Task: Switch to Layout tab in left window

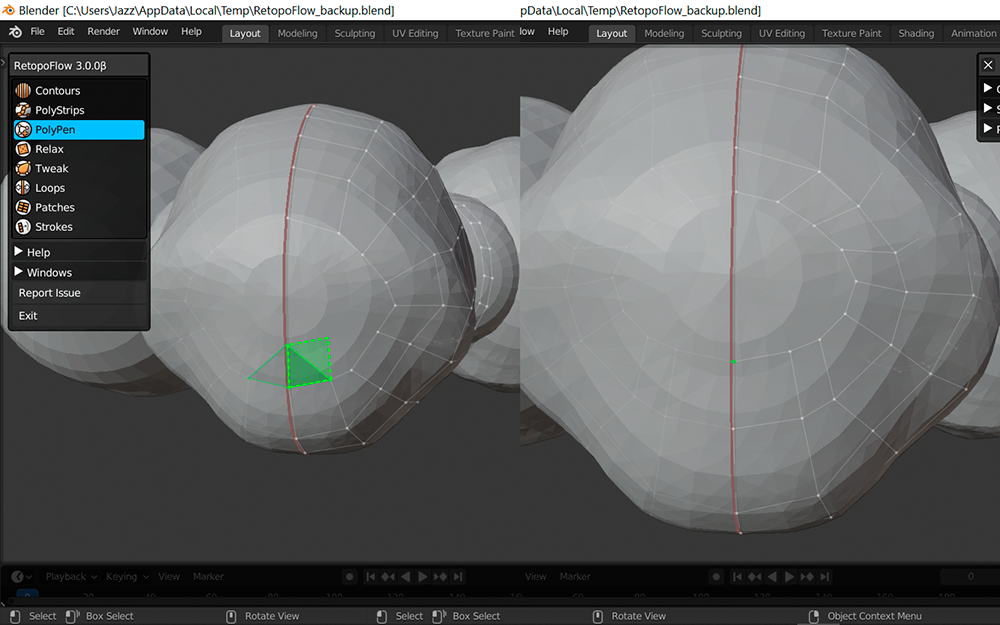Action: pyautogui.click(x=245, y=33)
